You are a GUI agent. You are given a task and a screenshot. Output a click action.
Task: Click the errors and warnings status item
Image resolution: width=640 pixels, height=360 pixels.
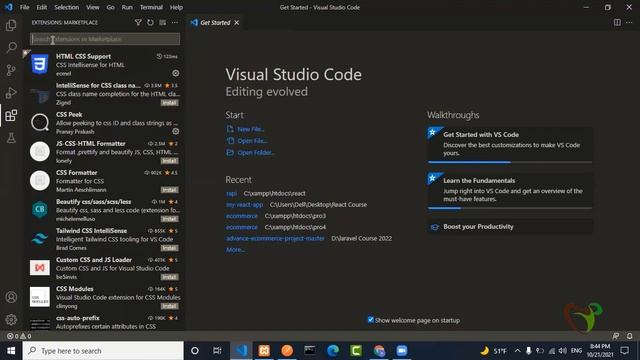19,336
